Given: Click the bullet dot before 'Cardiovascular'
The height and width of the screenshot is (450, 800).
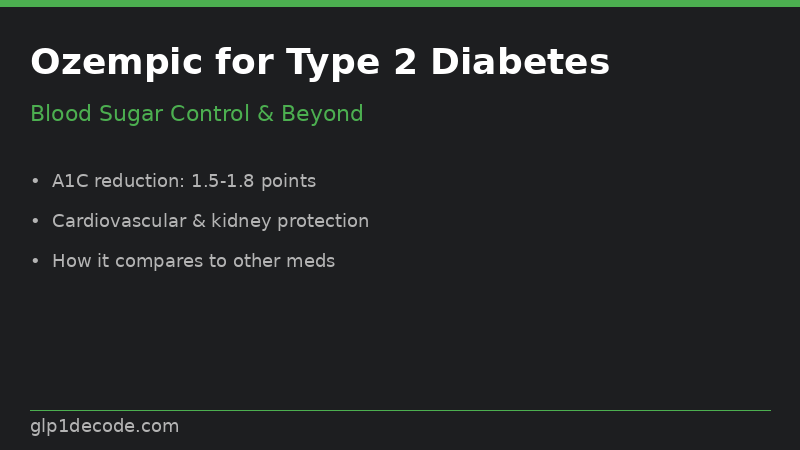Looking at the screenshot, I should (35, 221).
